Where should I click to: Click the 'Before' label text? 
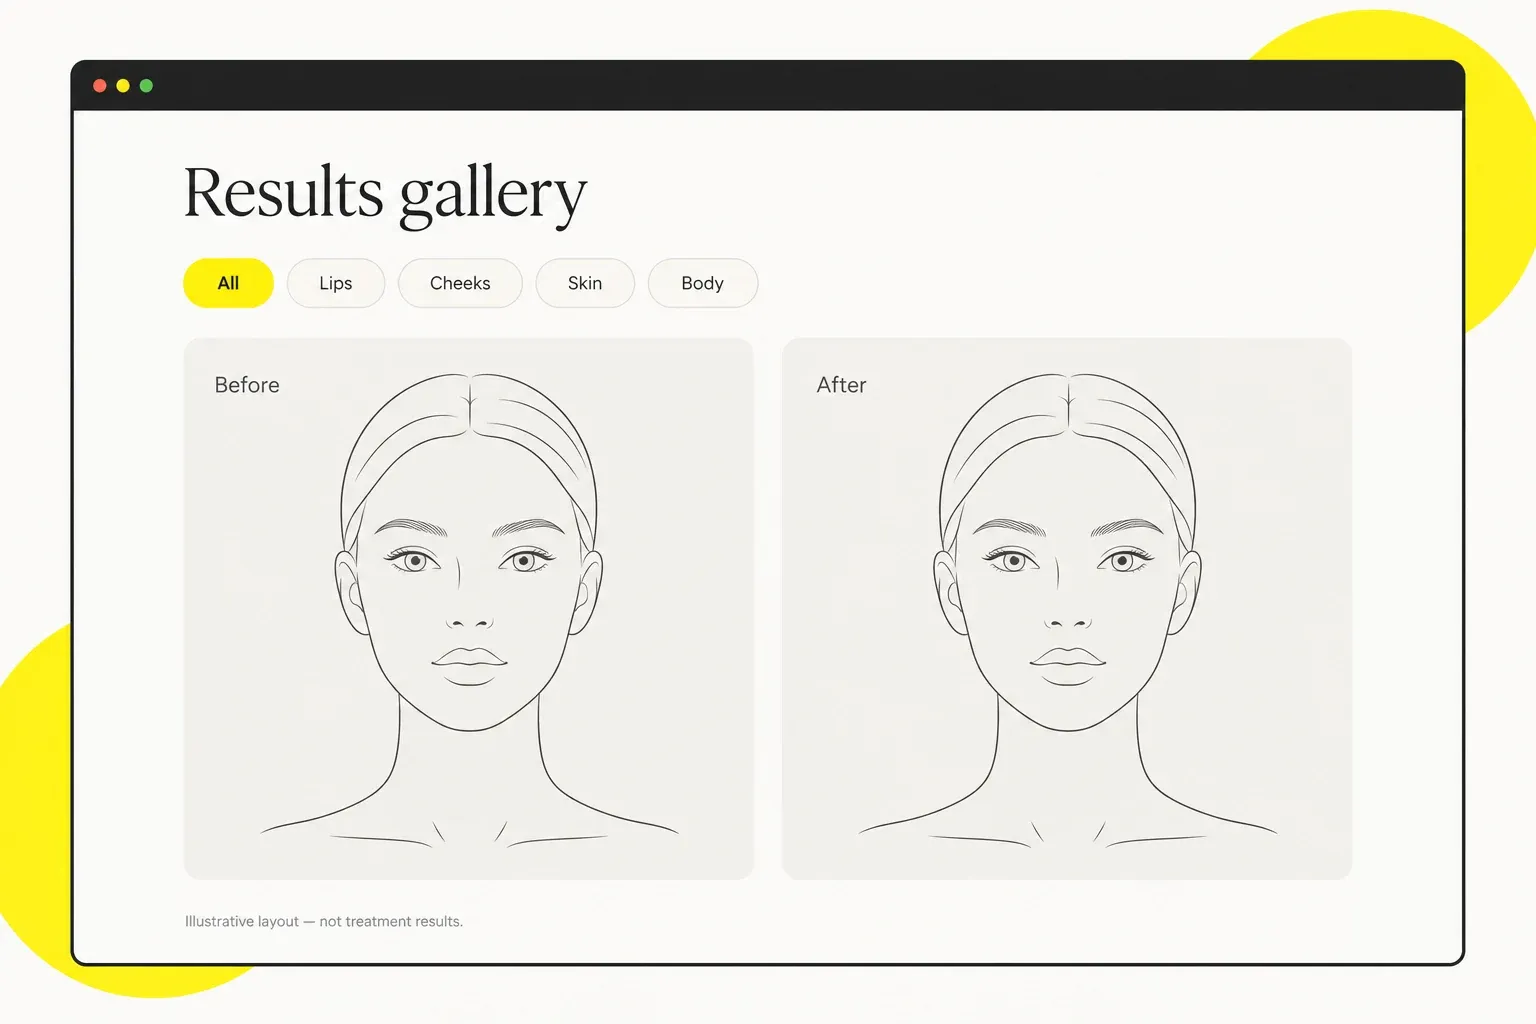click(x=247, y=385)
